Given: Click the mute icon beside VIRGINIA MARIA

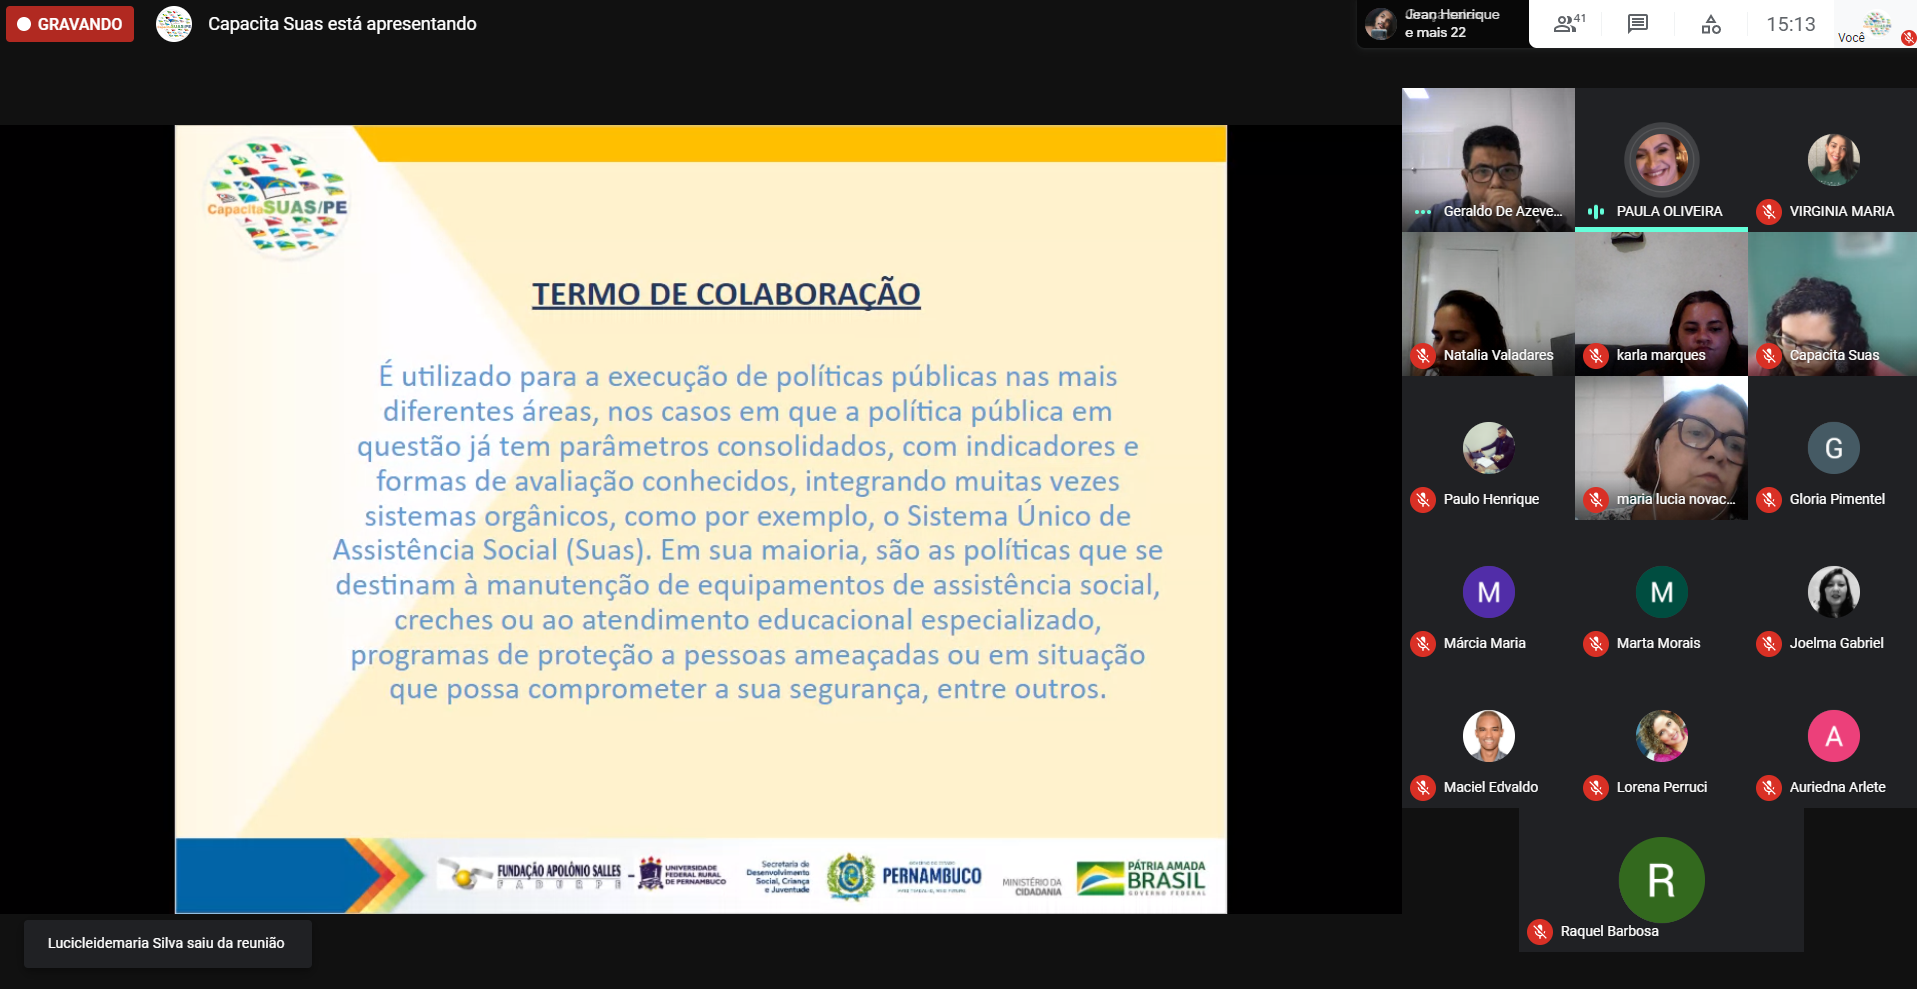Looking at the screenshot, I should point(1769,212).
